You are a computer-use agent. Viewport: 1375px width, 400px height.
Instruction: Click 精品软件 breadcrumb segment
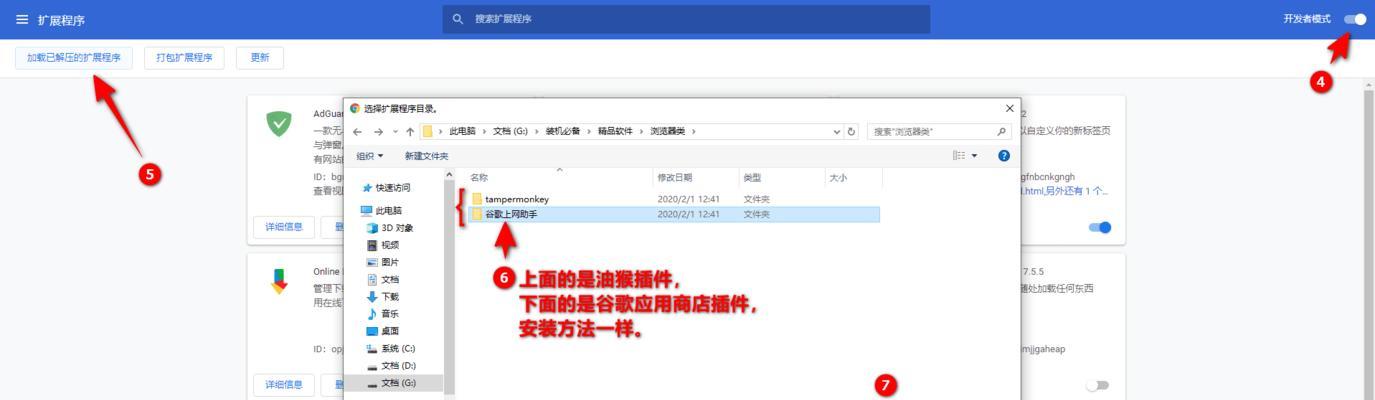[615, 132]
